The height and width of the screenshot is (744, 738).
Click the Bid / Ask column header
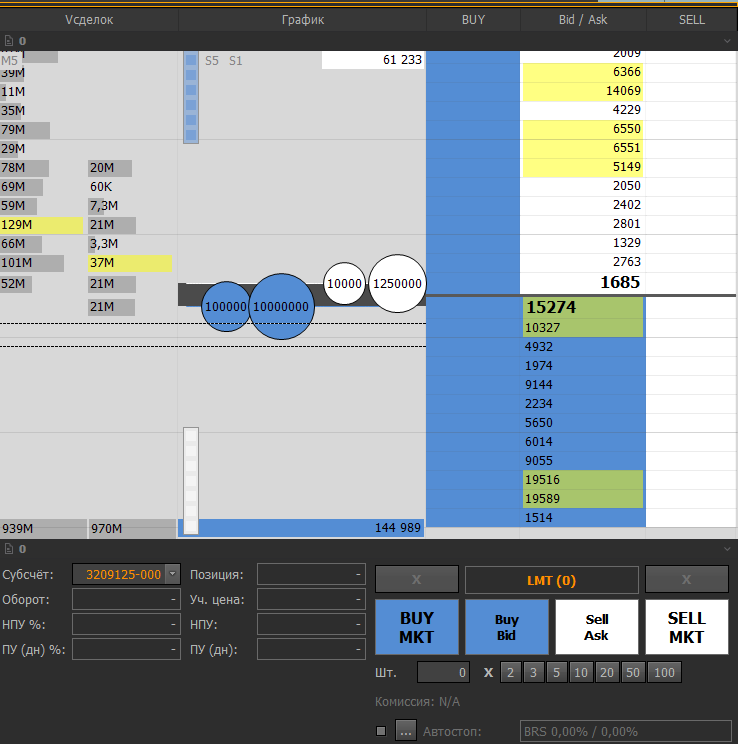(583, 20)
